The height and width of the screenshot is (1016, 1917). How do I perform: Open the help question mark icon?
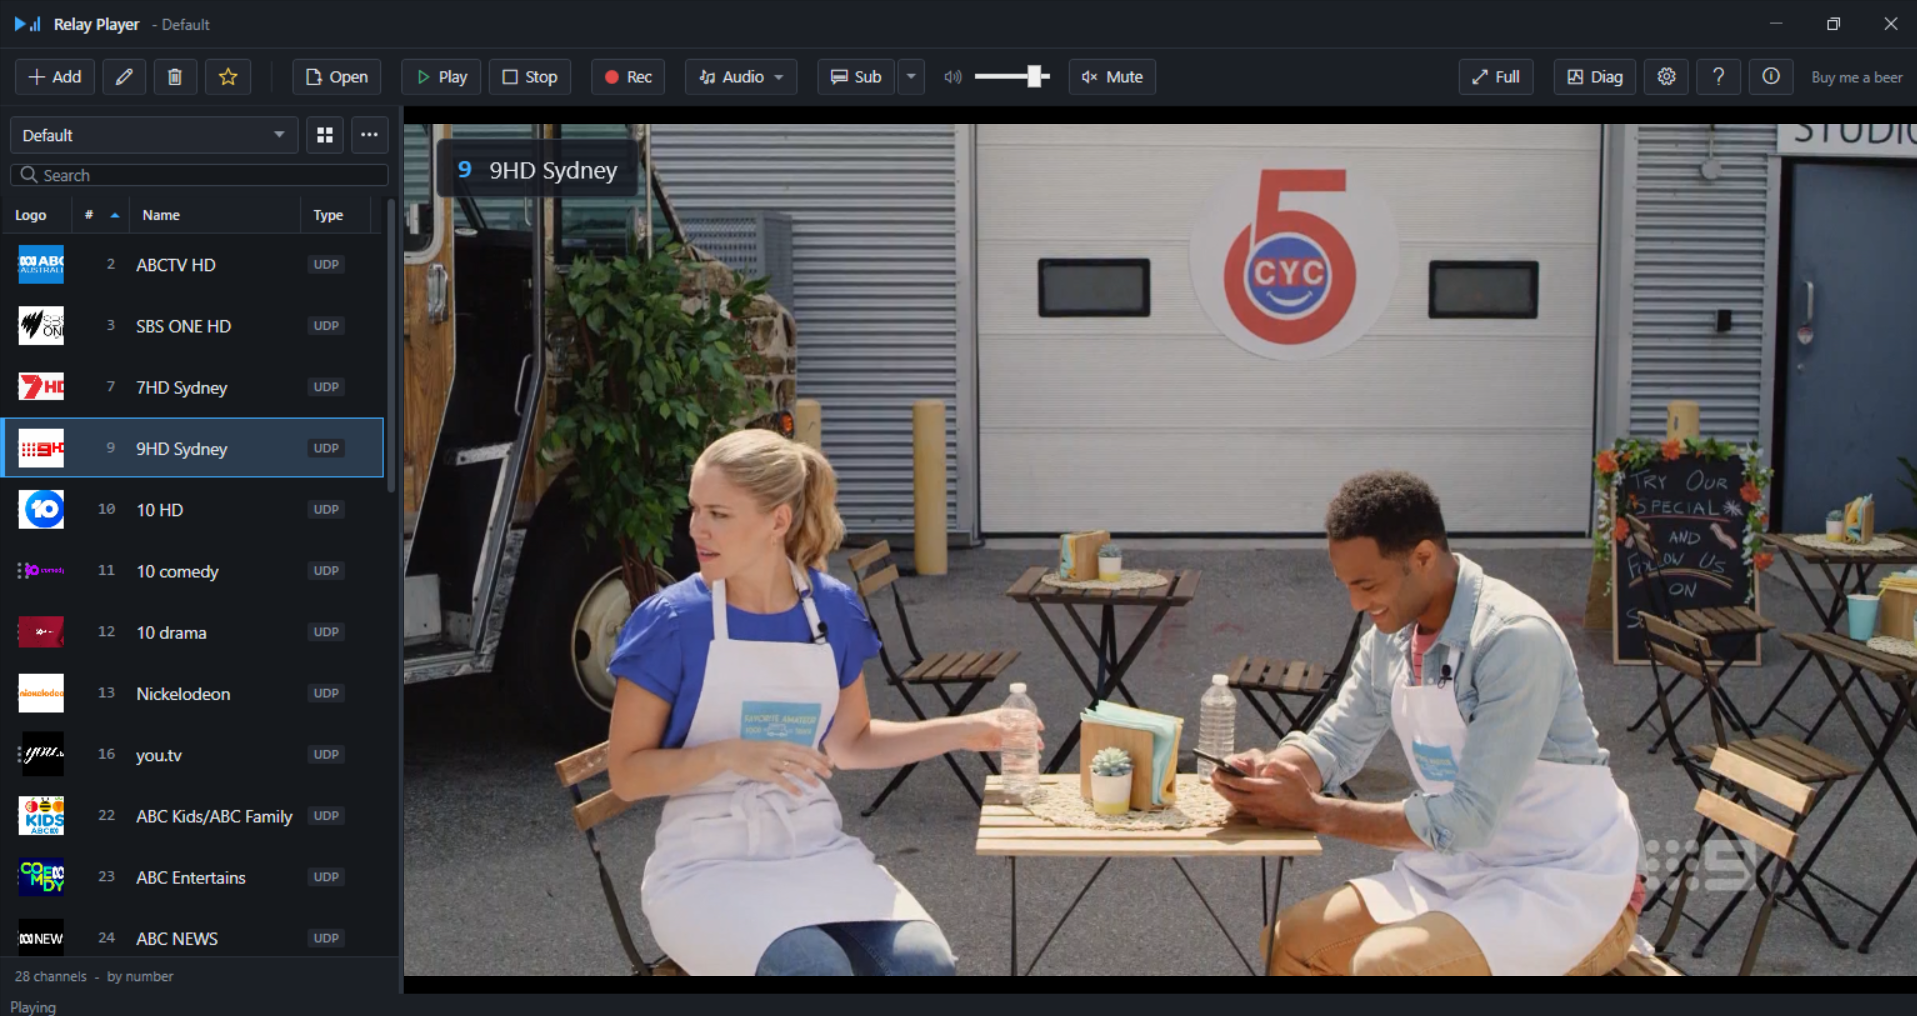[1718, 77]
